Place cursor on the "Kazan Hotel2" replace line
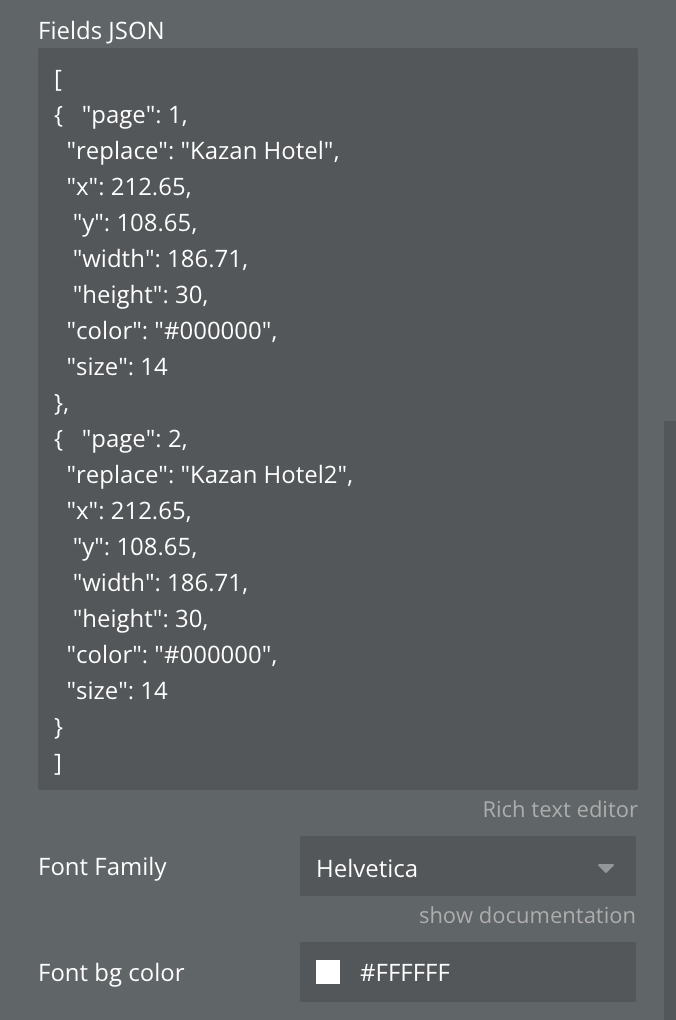Image resolution: width=676 pixels, height=1020 pixels. click(209, 475)
